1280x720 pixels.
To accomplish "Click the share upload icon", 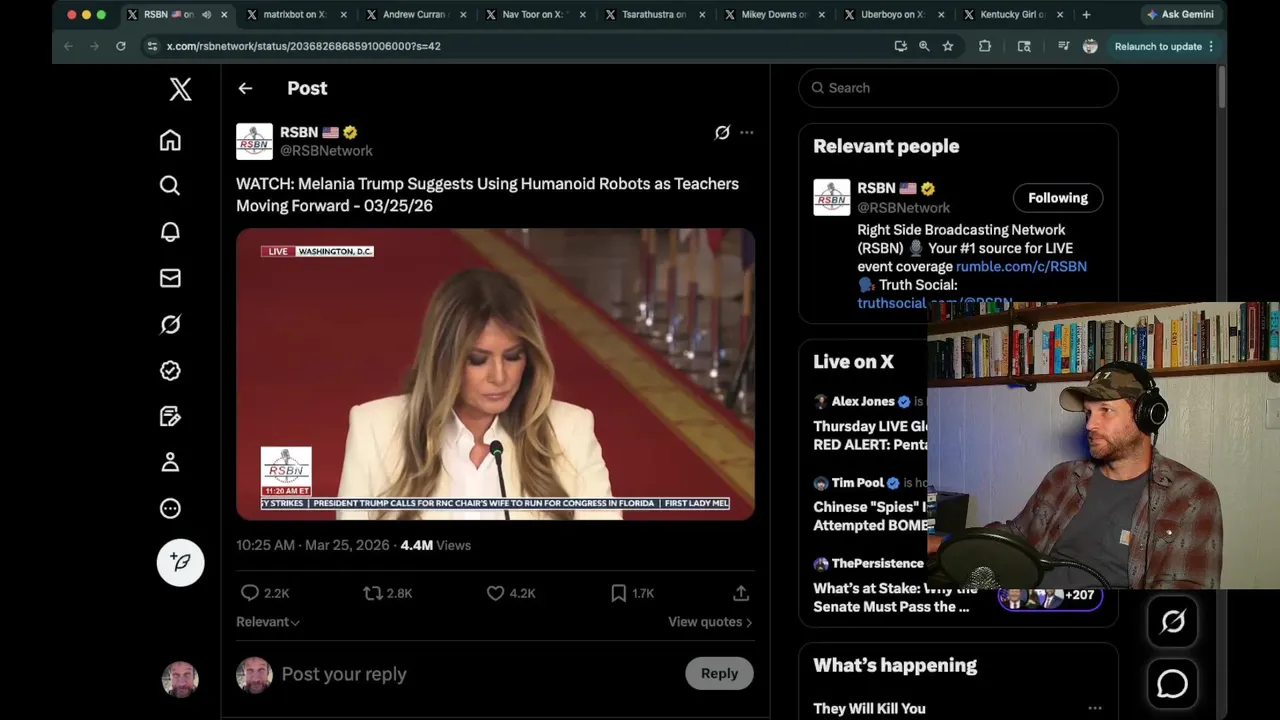I will pyautogui.click(x=741, y=593).
